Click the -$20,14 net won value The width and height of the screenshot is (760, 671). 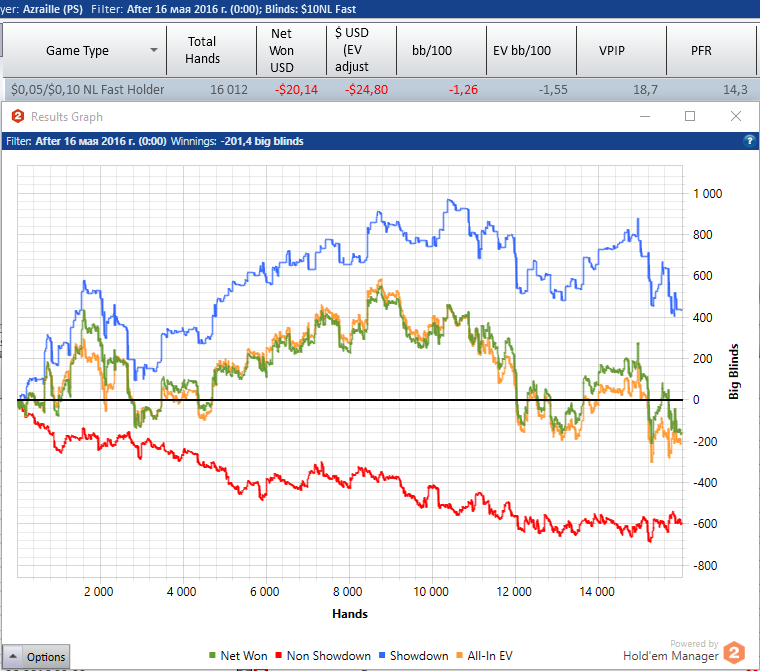[x=296, y=90]
